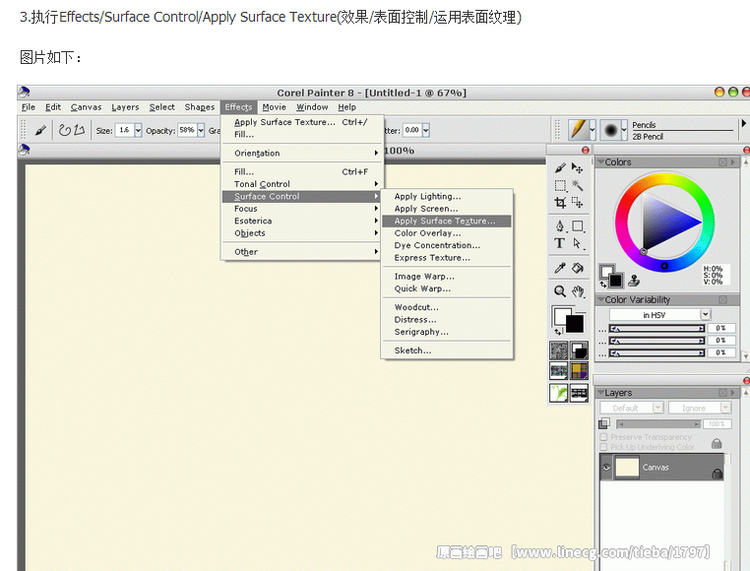
Task: Choose Apply Surface Texture in Surface Control submenu
Action: (x=447, y=221)
